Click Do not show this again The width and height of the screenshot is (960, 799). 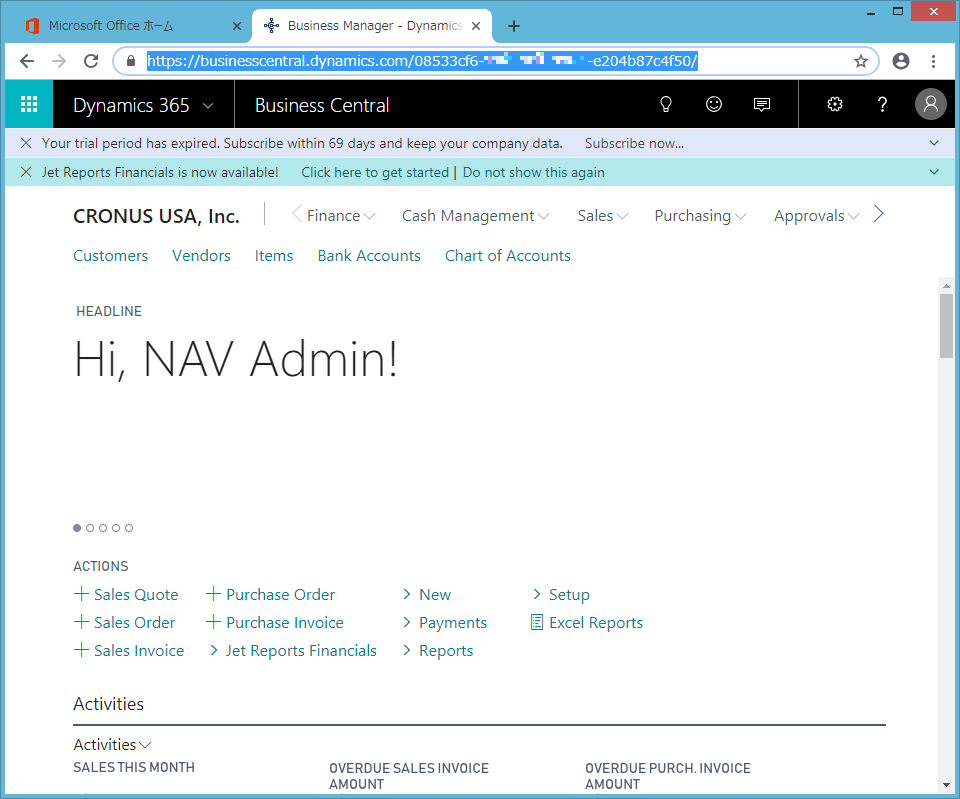coord(533,173)
